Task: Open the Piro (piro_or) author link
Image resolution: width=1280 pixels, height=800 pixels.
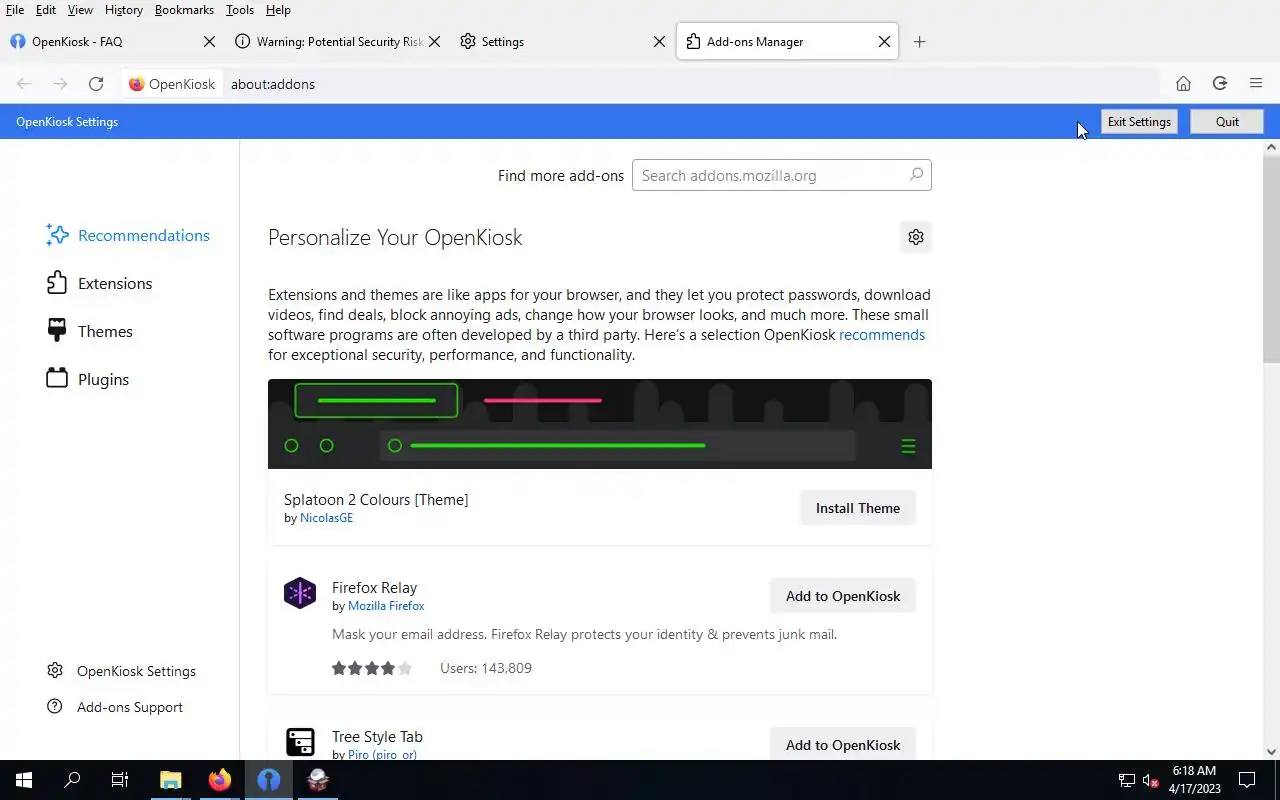Action: [x=382, y=755]
